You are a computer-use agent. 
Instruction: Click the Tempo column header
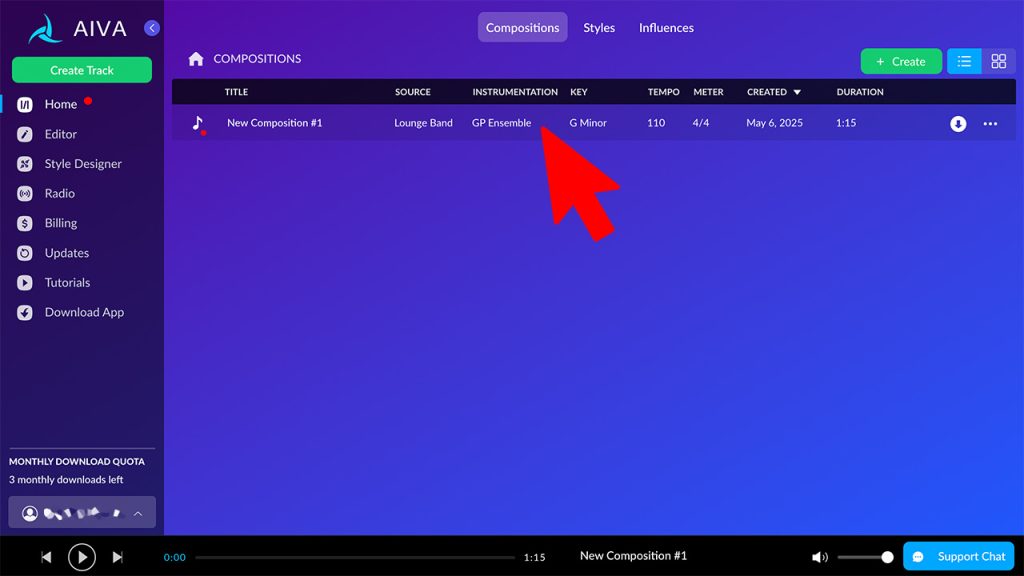pos(664,92)
